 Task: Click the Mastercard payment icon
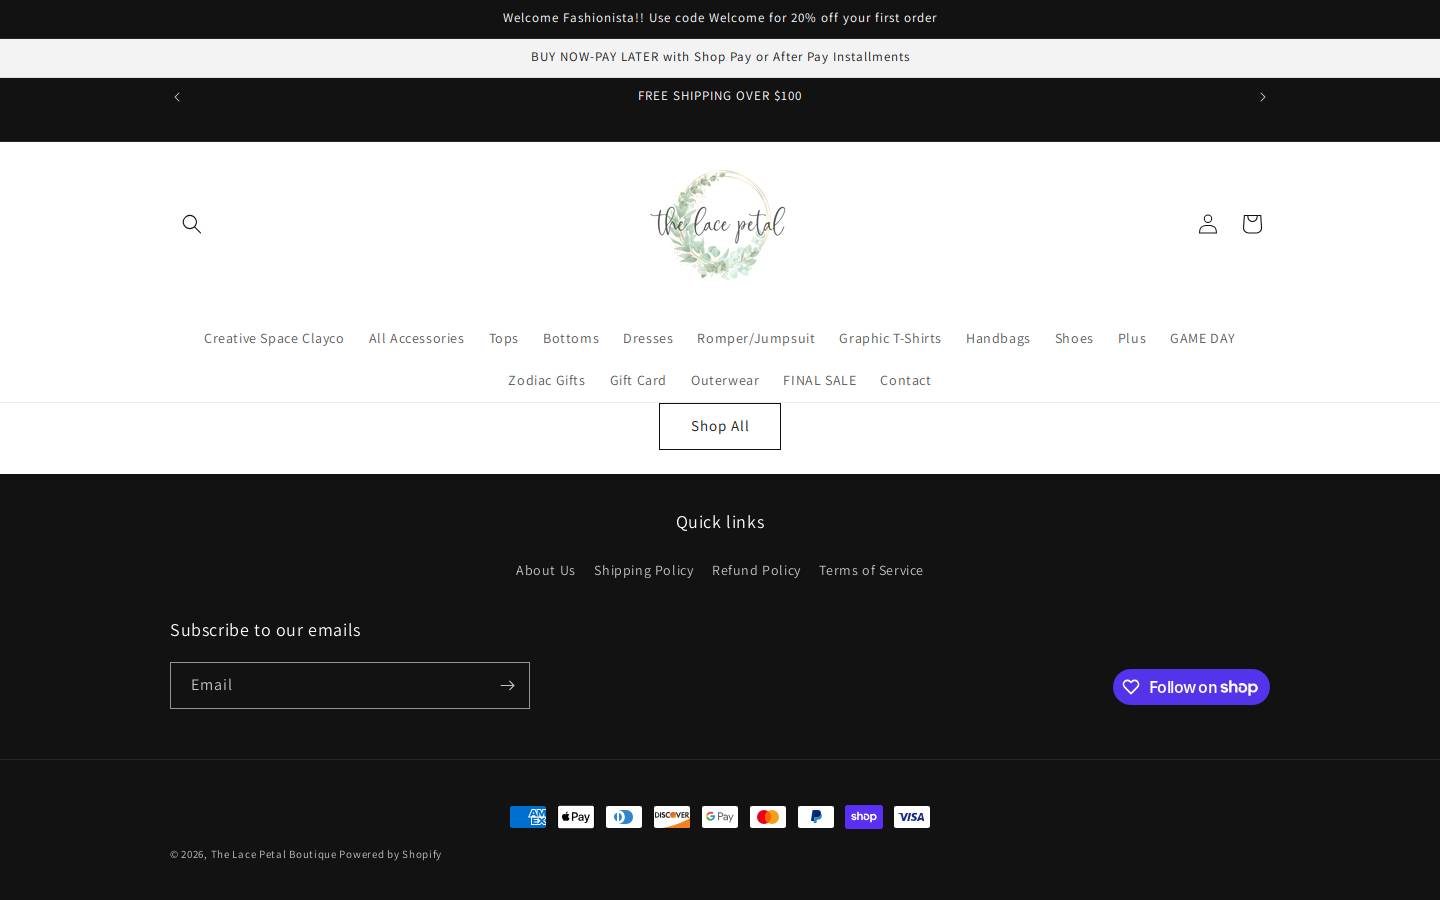tap(768, 817)
